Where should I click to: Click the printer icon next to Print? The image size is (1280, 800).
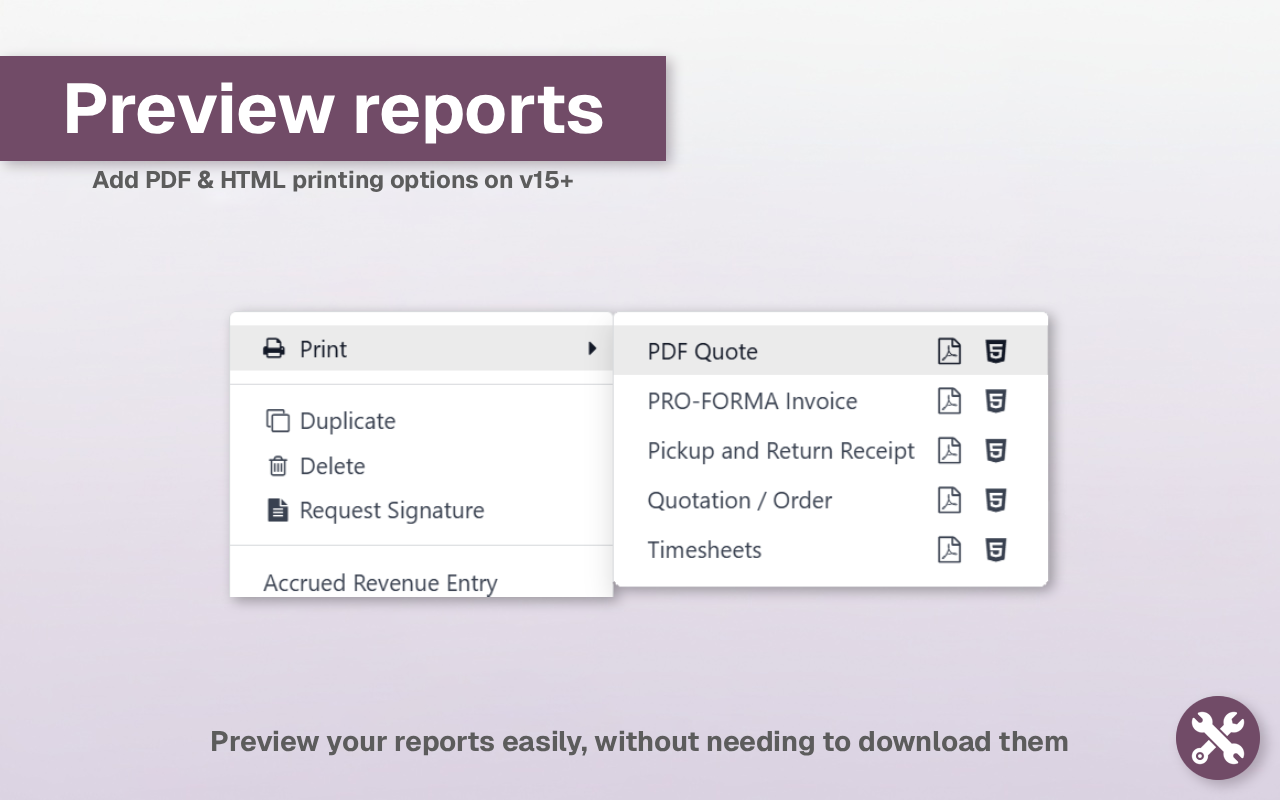pos(272,348)
